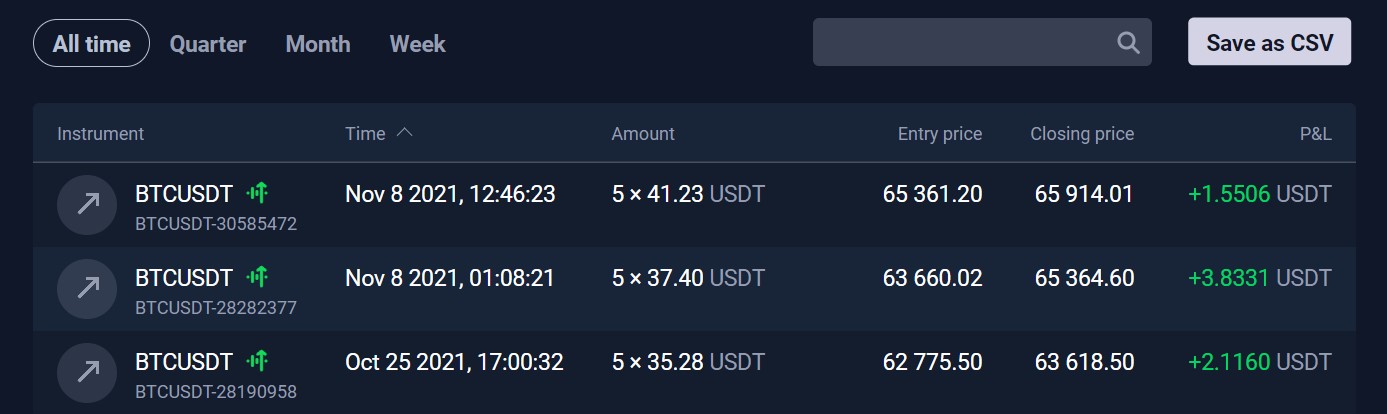Sort by the Instrument column header
Image resolution: width=1387 pixels, height=414 pixels.
click(x=101, y=133)
